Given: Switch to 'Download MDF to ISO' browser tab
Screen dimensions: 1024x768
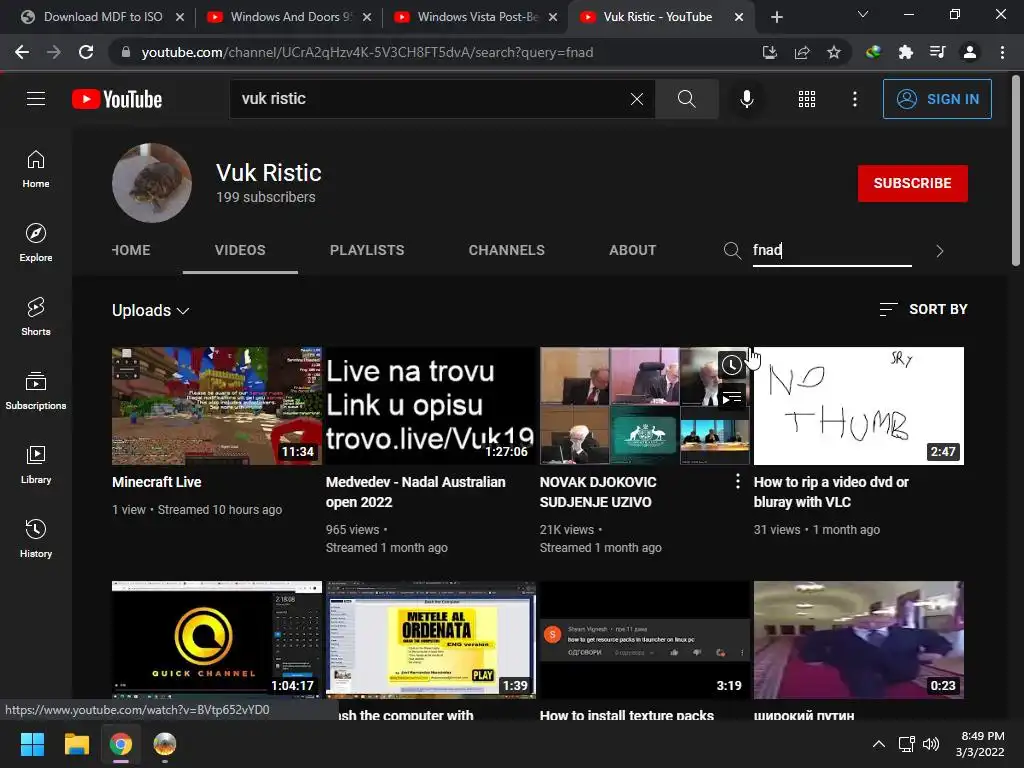Looking at the screenshot, I should (103, 17).
